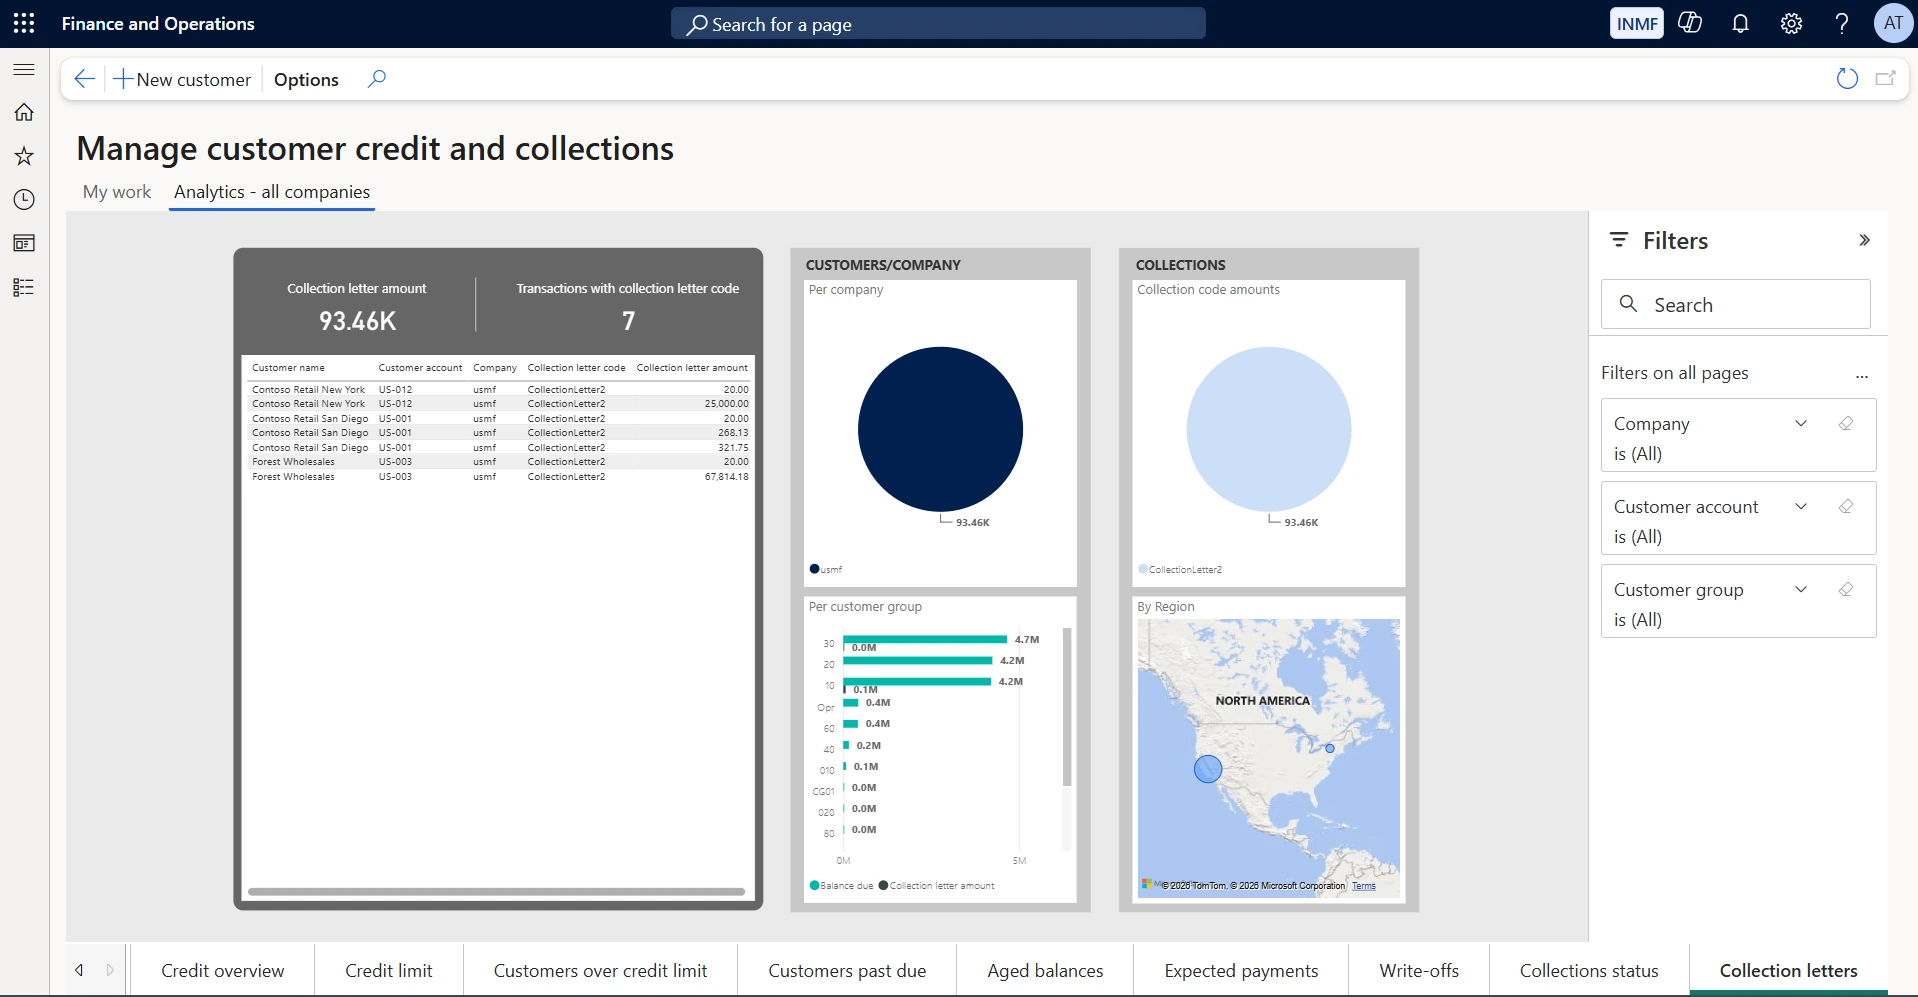Open the app launcher waffle icon
Screen dimensions: 1918x997
(24, 23)
